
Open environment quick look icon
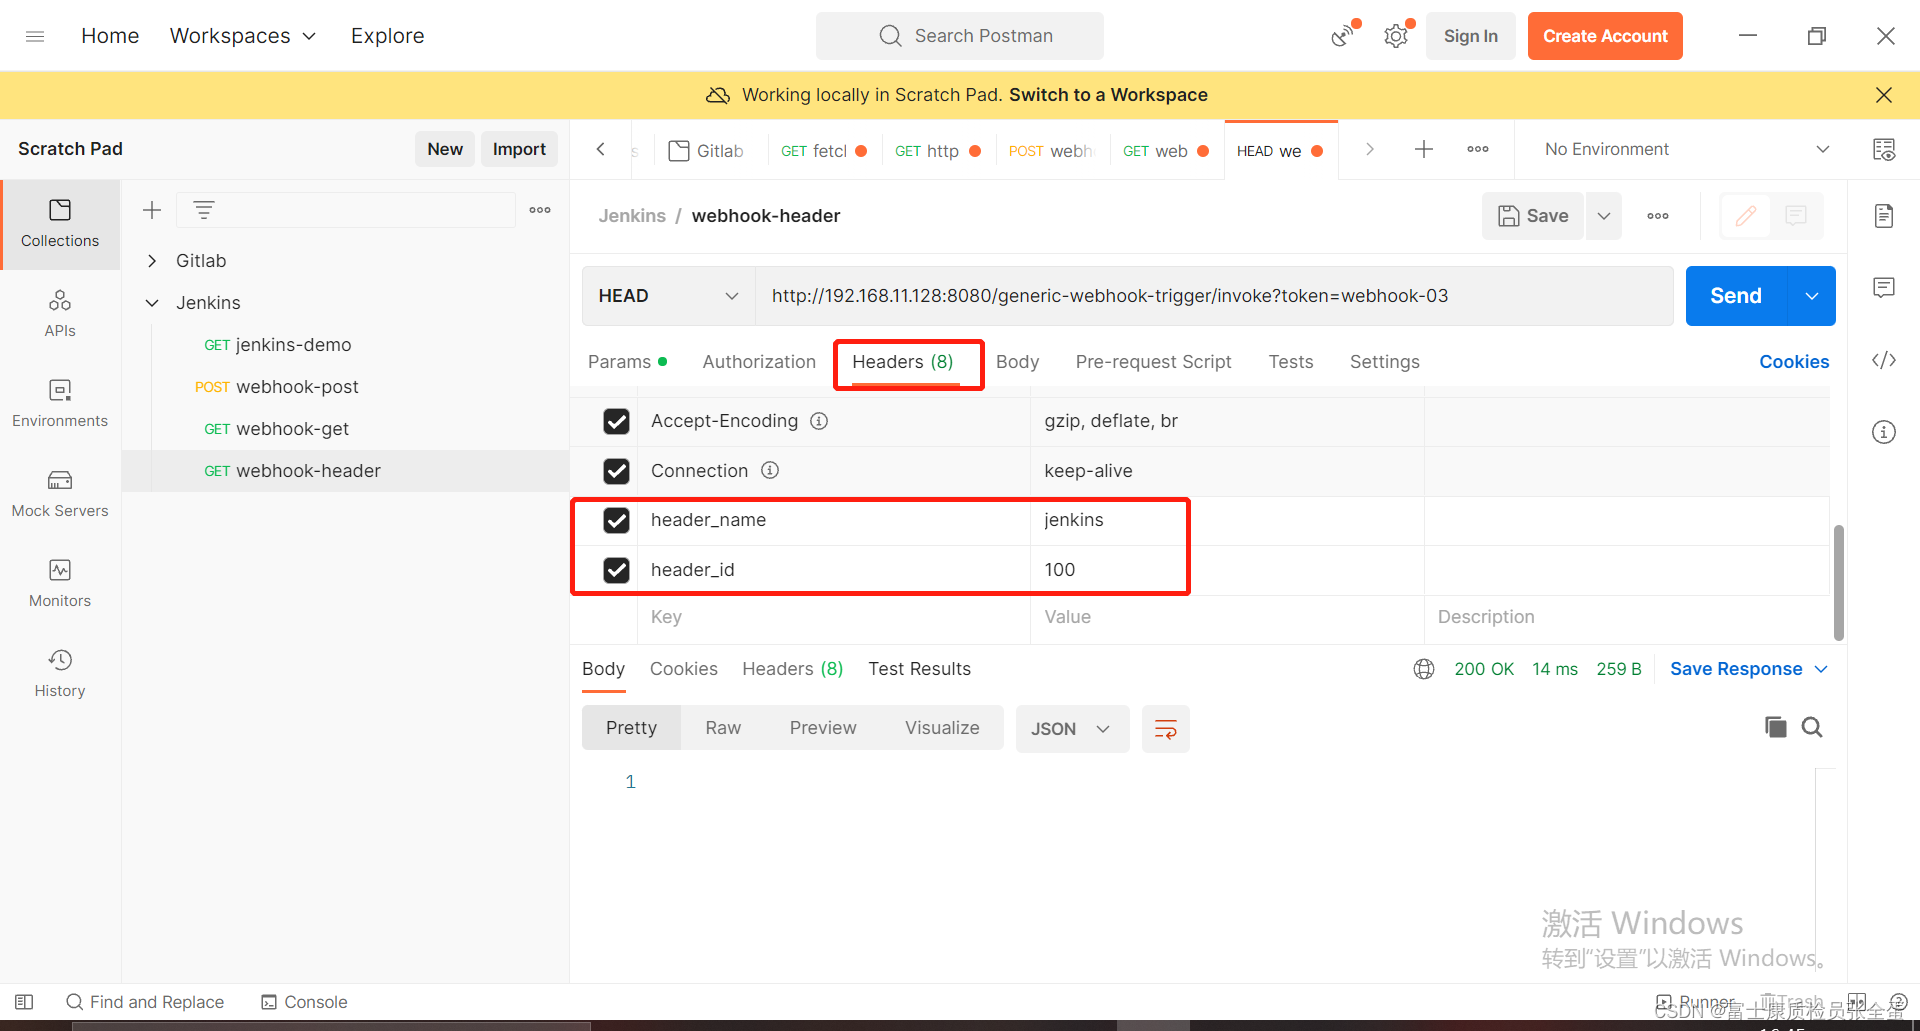coord(1884,149)
